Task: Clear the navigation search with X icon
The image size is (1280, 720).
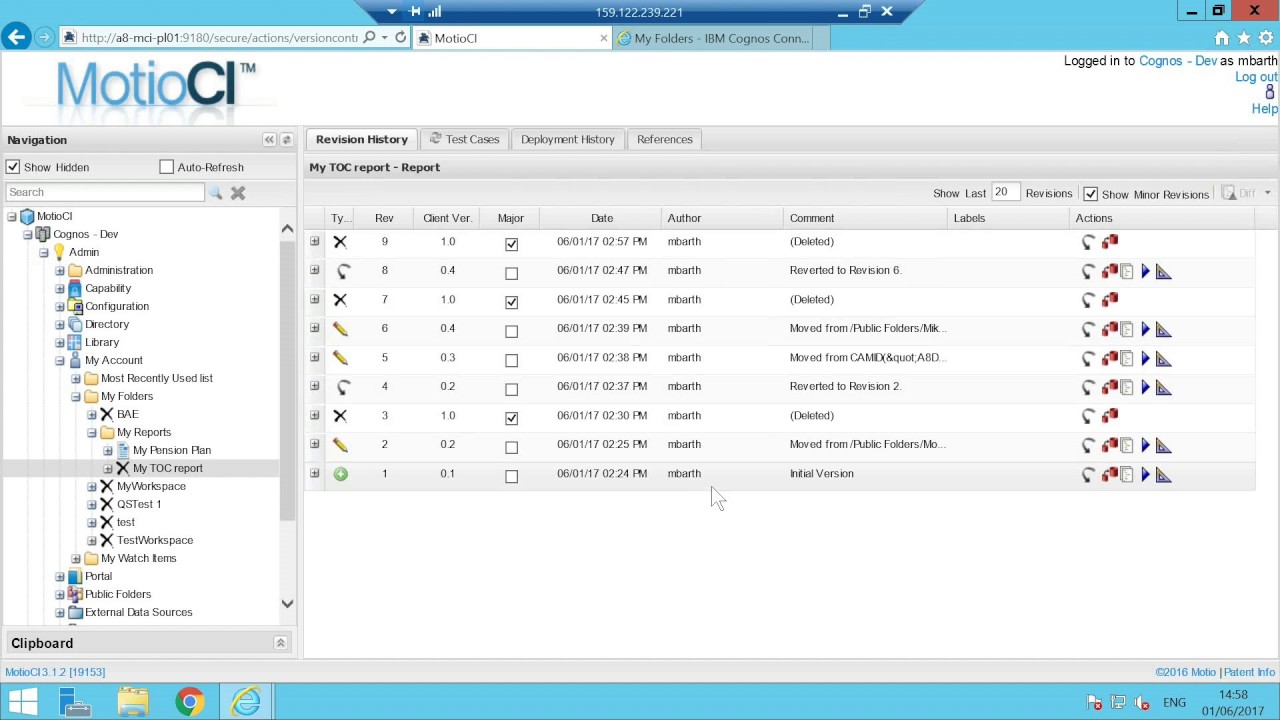Action: [238, 193]
